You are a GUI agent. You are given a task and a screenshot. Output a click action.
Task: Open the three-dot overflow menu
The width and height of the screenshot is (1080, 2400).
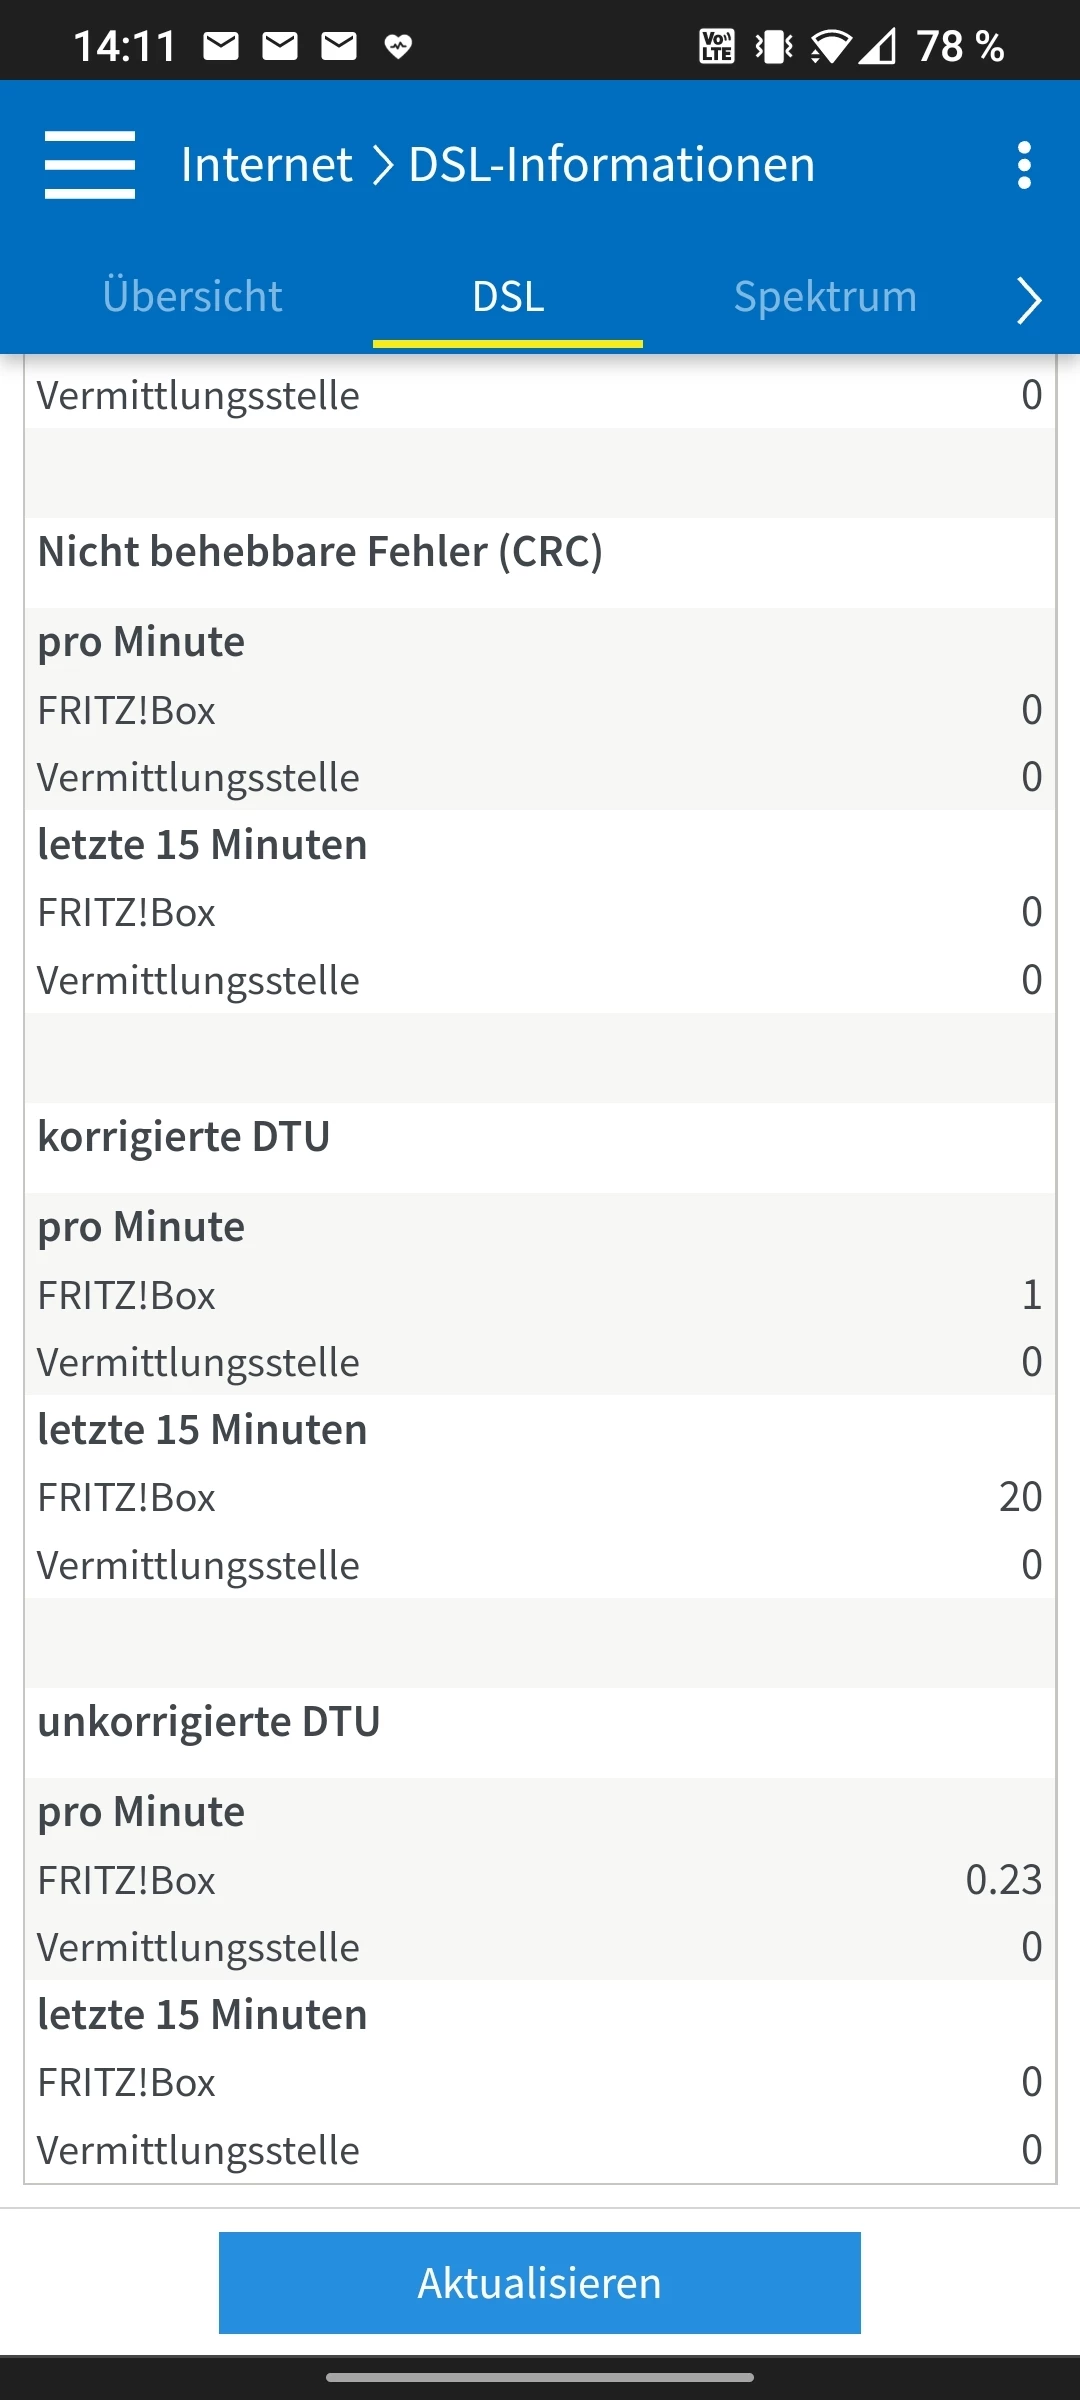pyautogui.click(x=1023, y=165)
